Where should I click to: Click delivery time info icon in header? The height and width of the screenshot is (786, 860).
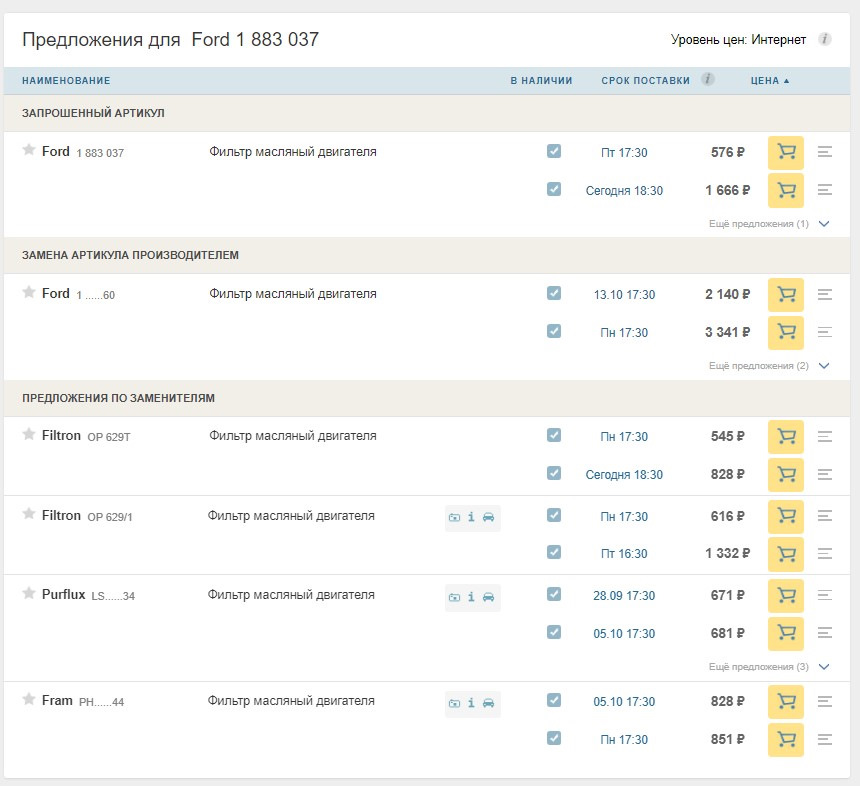(708, 79)
